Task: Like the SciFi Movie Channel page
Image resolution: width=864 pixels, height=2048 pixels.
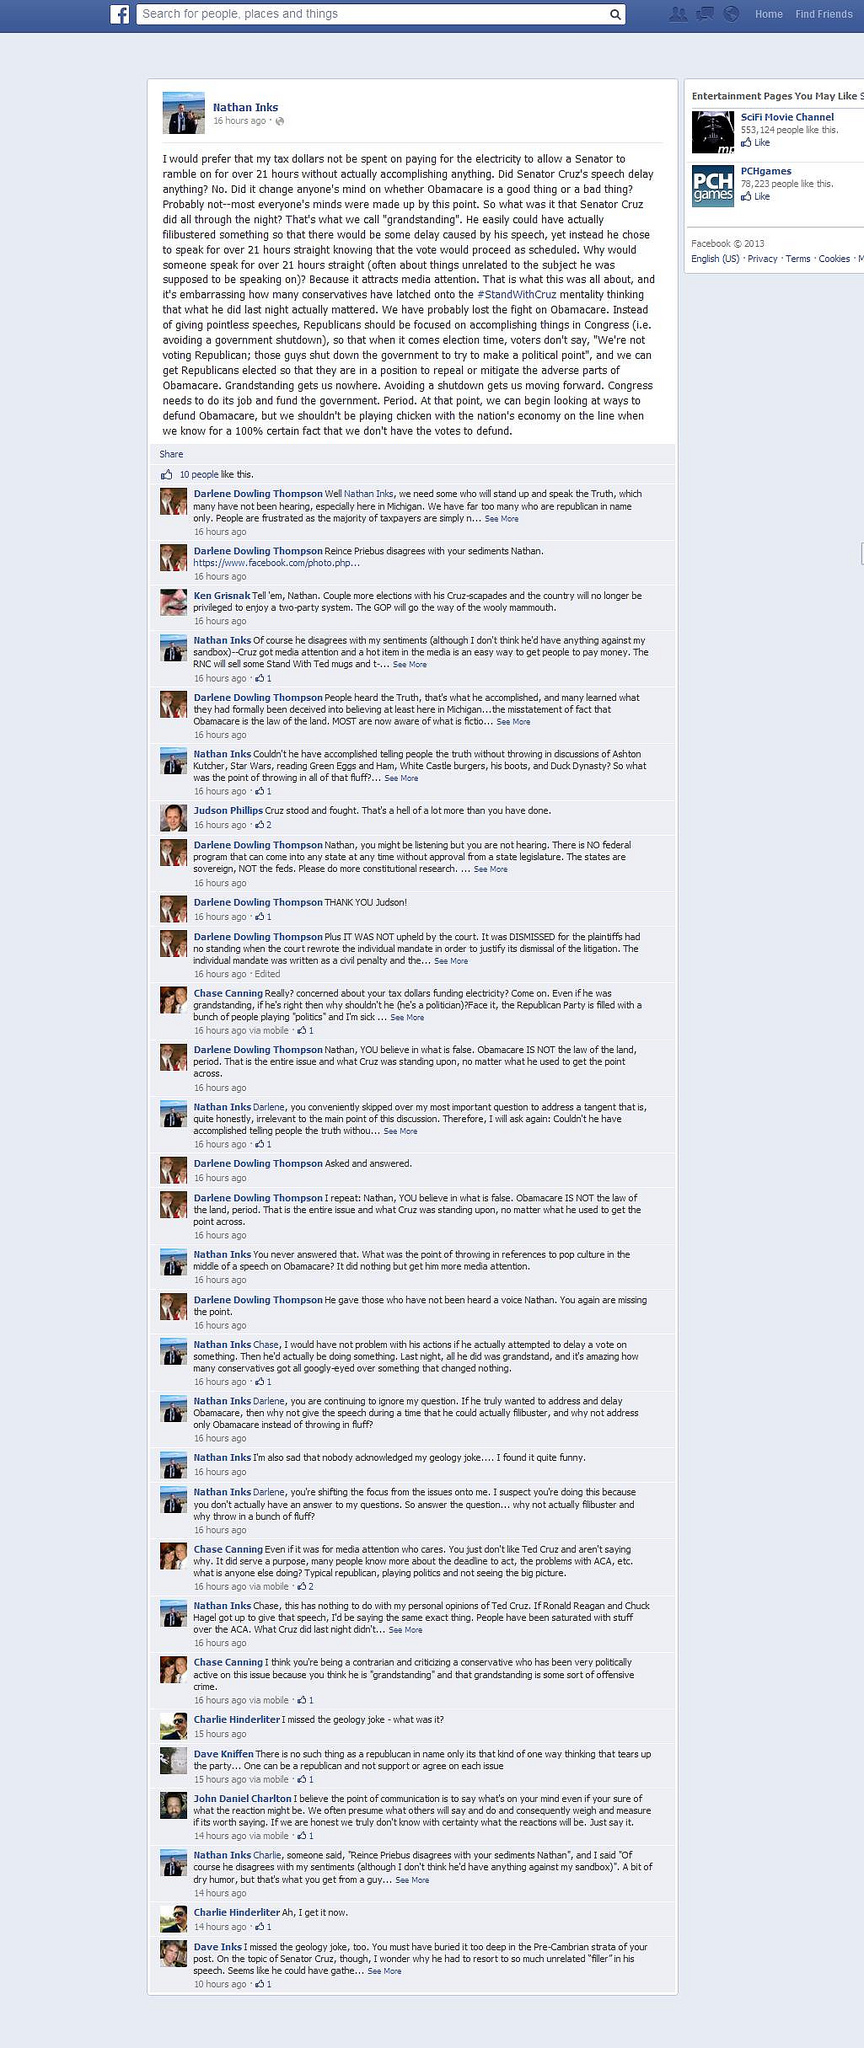Action: point(756,143)
